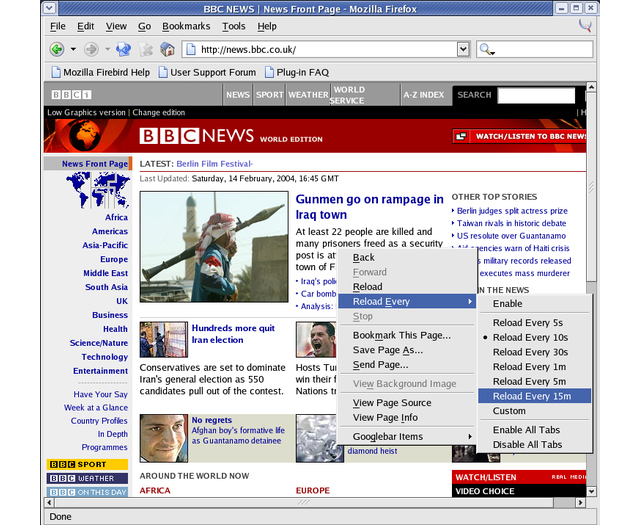Choose Reload Every 1m interval
The width and height of the screenshot is (640, 525).
click(528, 367)
